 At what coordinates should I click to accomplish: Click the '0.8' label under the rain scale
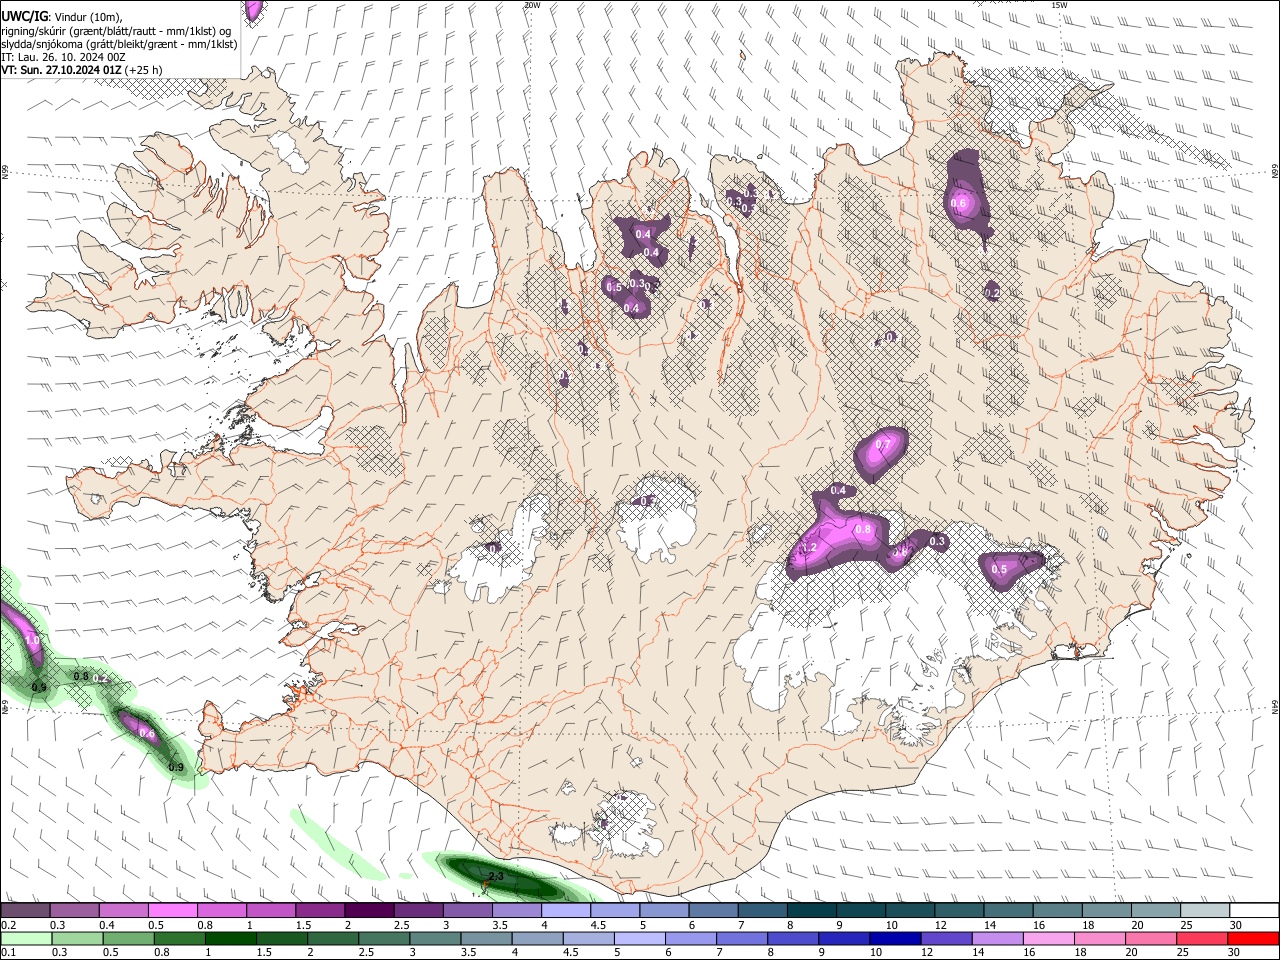161,952
